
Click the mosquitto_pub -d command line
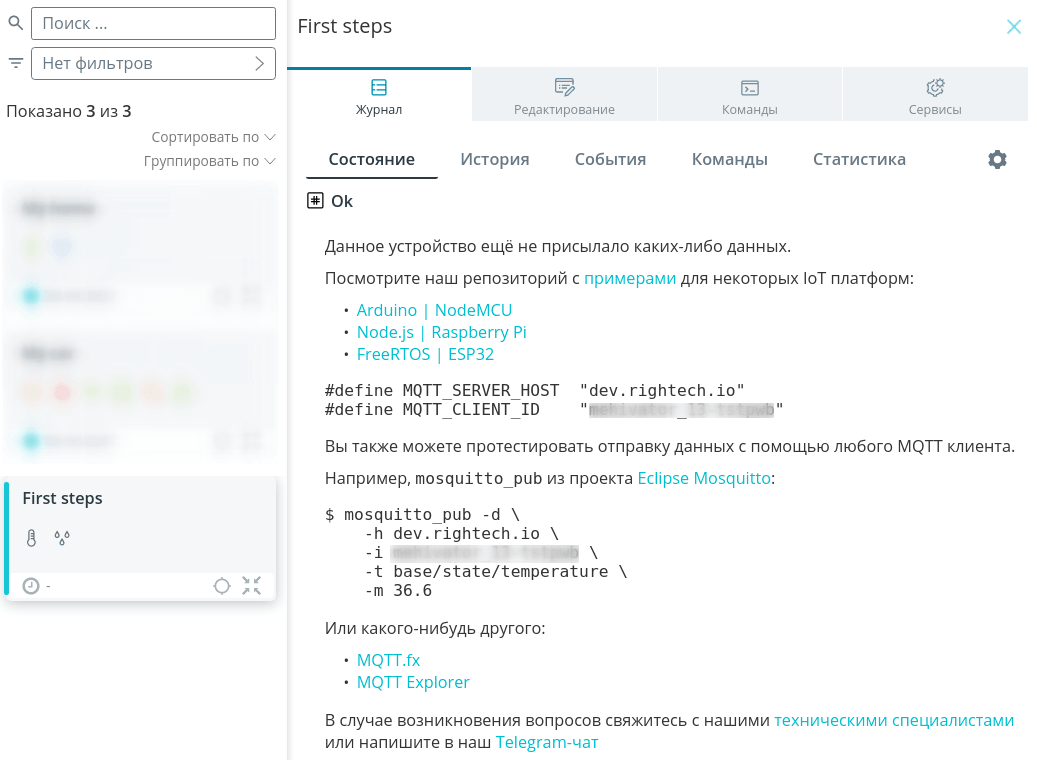[423, 515]
